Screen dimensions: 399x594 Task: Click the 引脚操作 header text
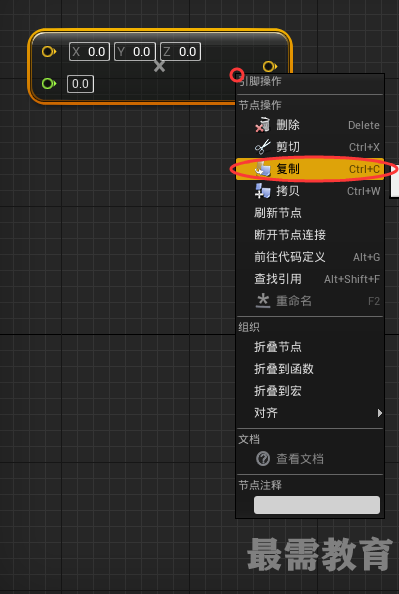[261, 81]
